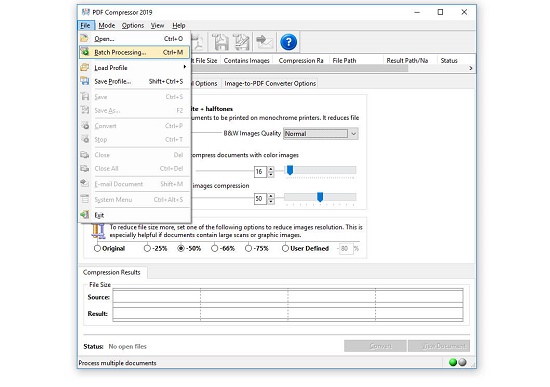Click the horizontal scrollbar of file list
The width and height of the screenshot is (550, 387).
[300, 68]
